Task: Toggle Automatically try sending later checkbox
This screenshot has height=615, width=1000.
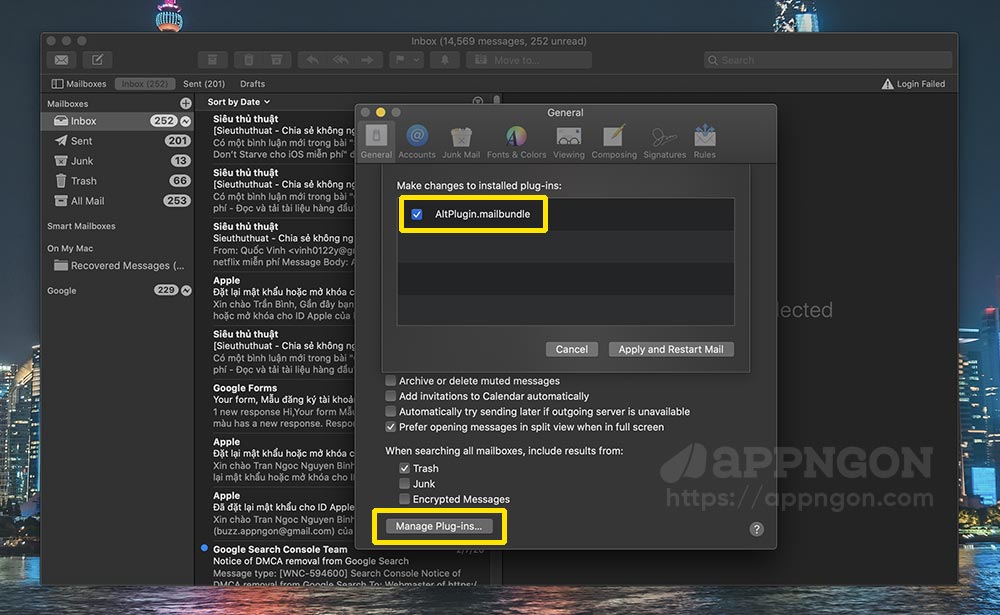Action: (390, 411)
